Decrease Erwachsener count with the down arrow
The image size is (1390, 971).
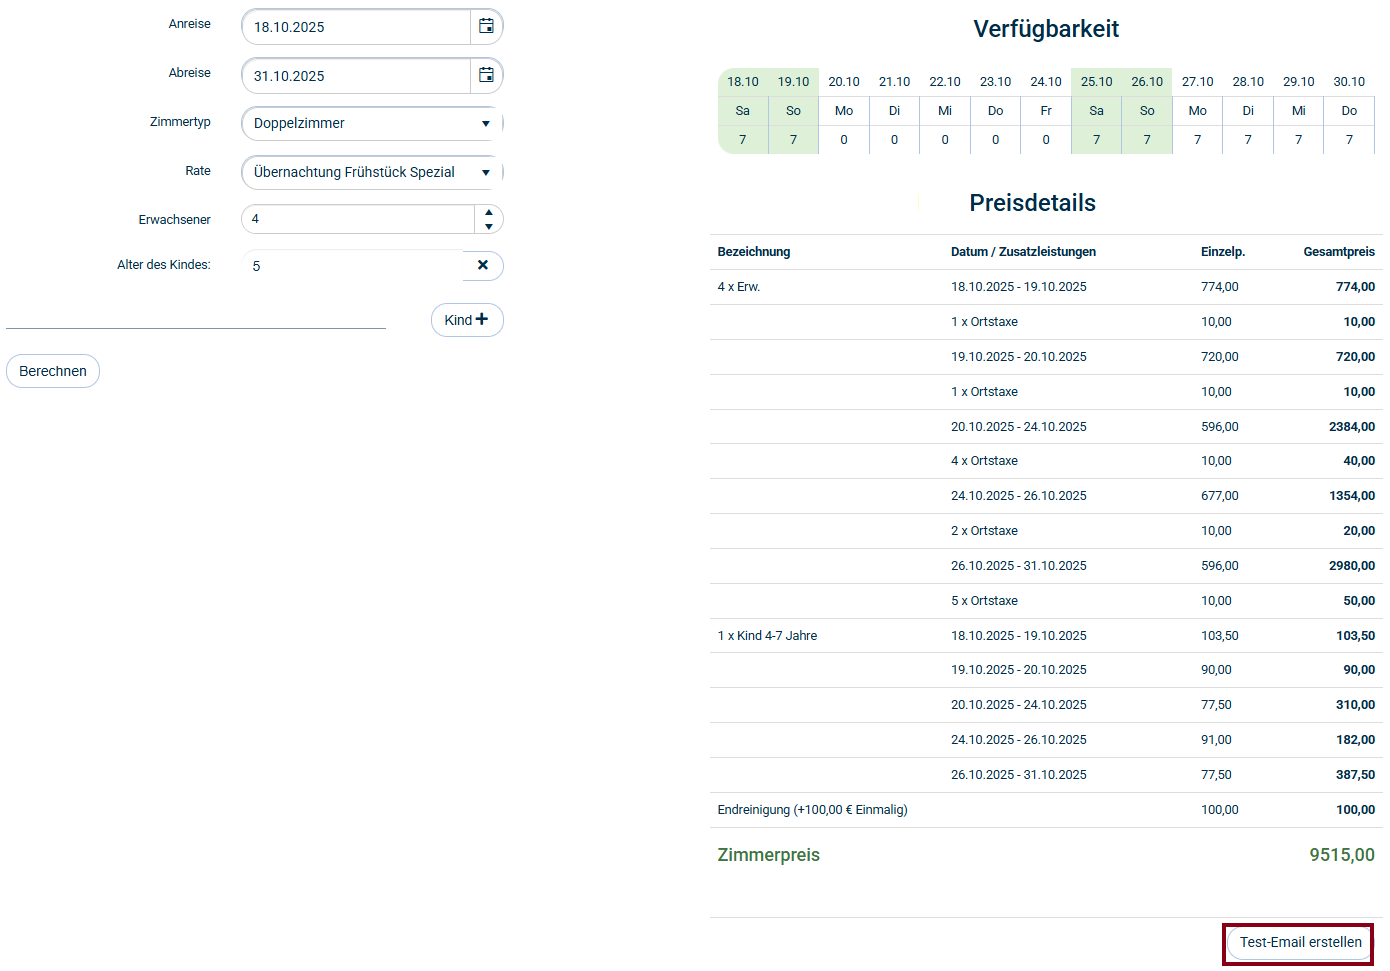point(489,226)
